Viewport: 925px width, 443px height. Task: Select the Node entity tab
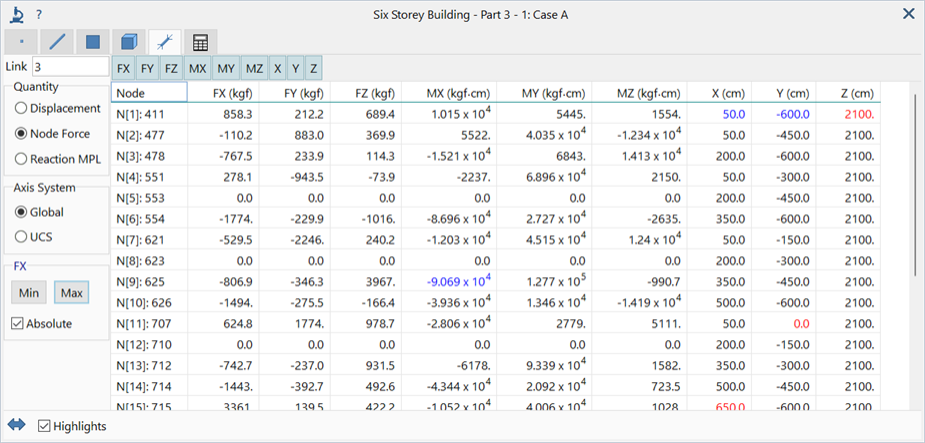(21, 42)
